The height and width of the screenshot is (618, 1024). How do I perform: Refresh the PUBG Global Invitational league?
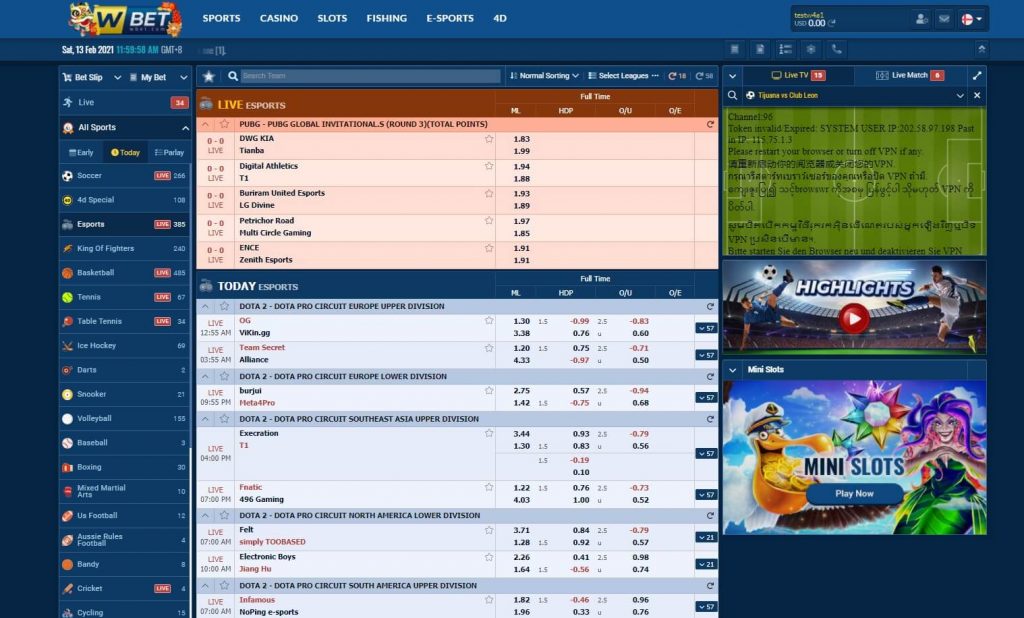click(710, 124)
